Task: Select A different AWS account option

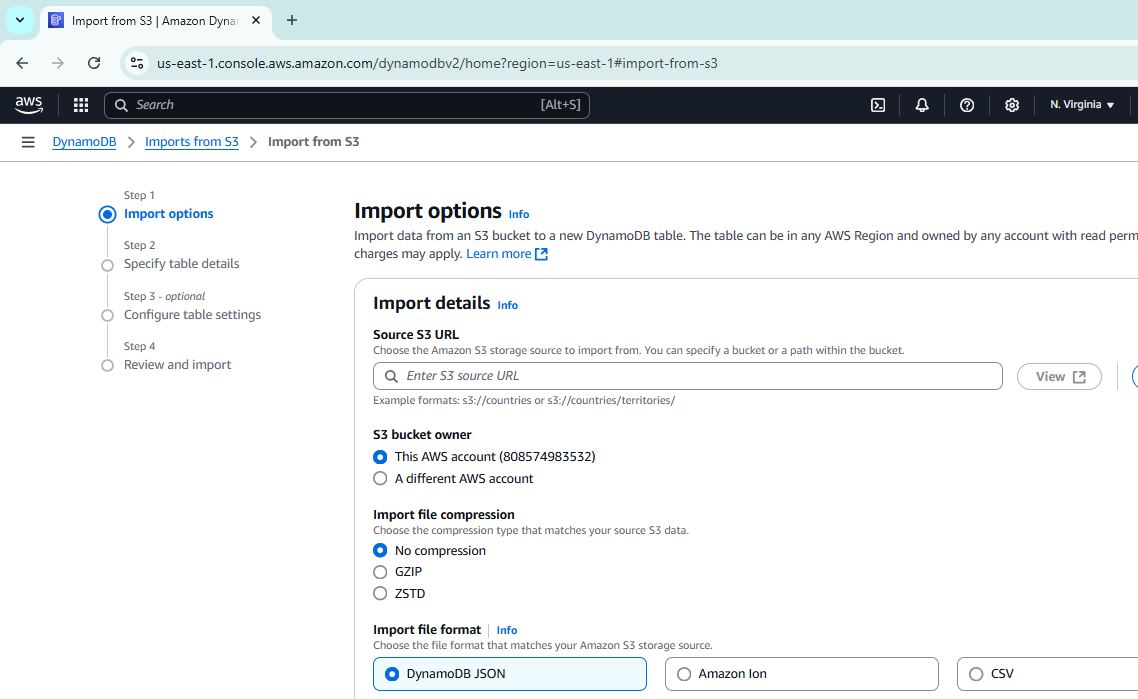Action: (380, 479)
